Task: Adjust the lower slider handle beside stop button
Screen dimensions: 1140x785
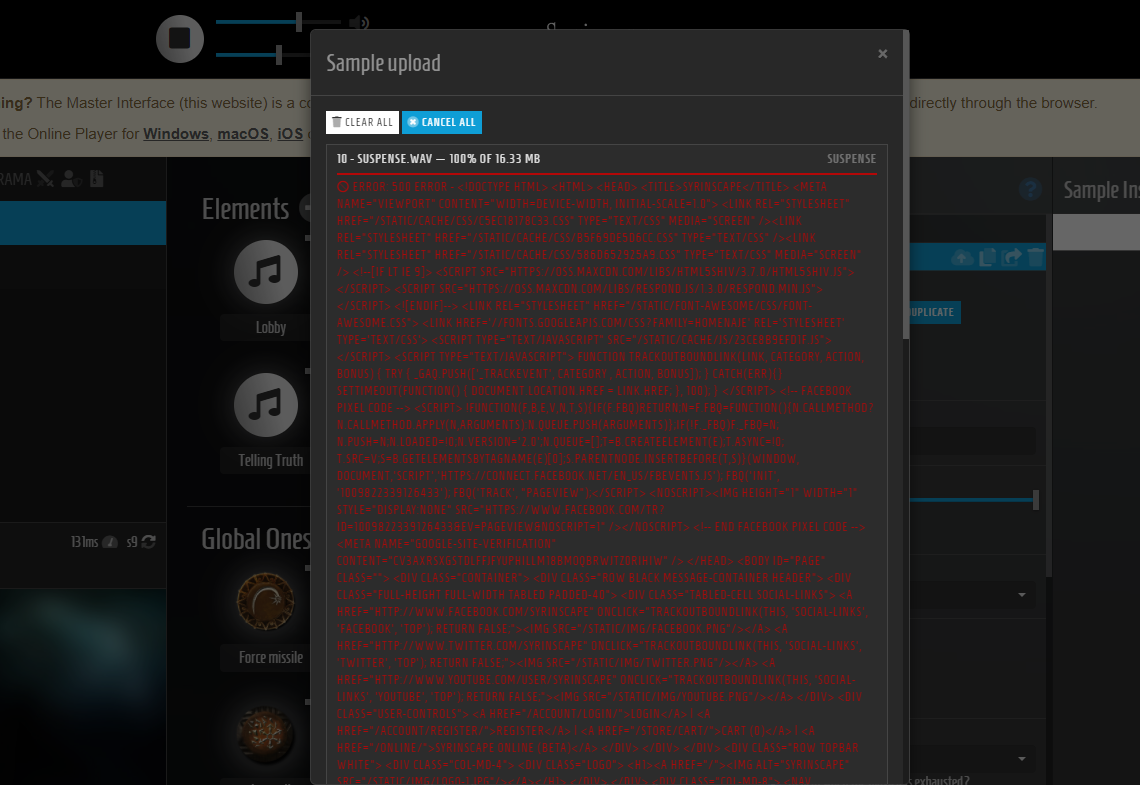Action: click(278, 55)
